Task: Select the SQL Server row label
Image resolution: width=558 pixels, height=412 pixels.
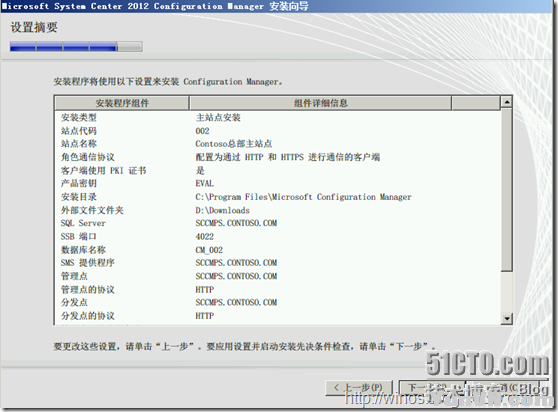Action: coord(83,223)
